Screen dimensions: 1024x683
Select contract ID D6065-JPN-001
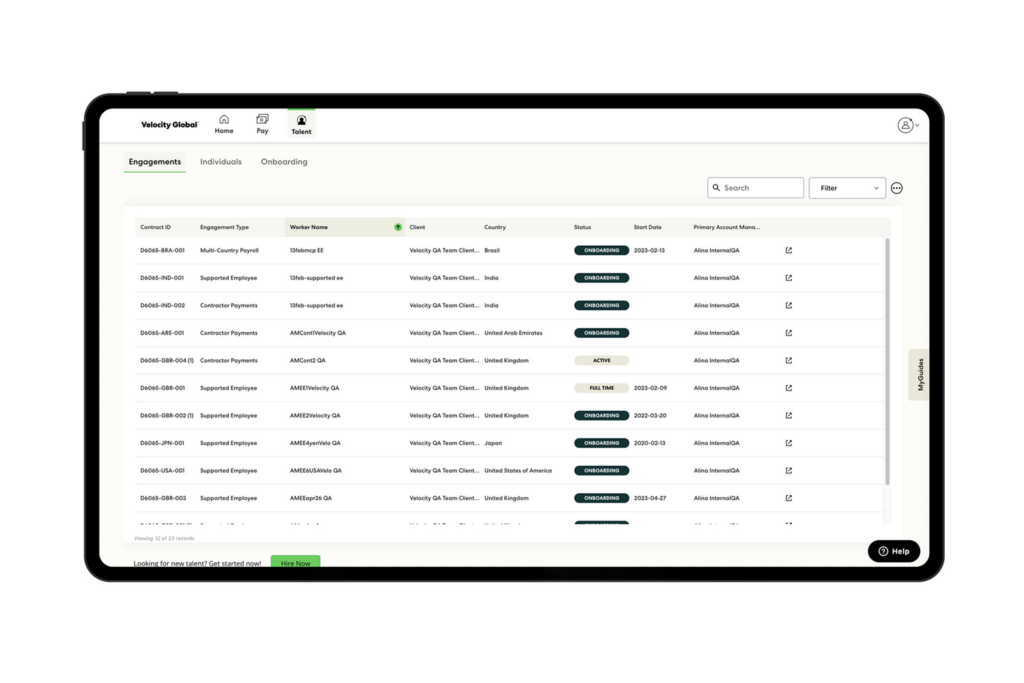pyautogui.click(x=162, y=443)
